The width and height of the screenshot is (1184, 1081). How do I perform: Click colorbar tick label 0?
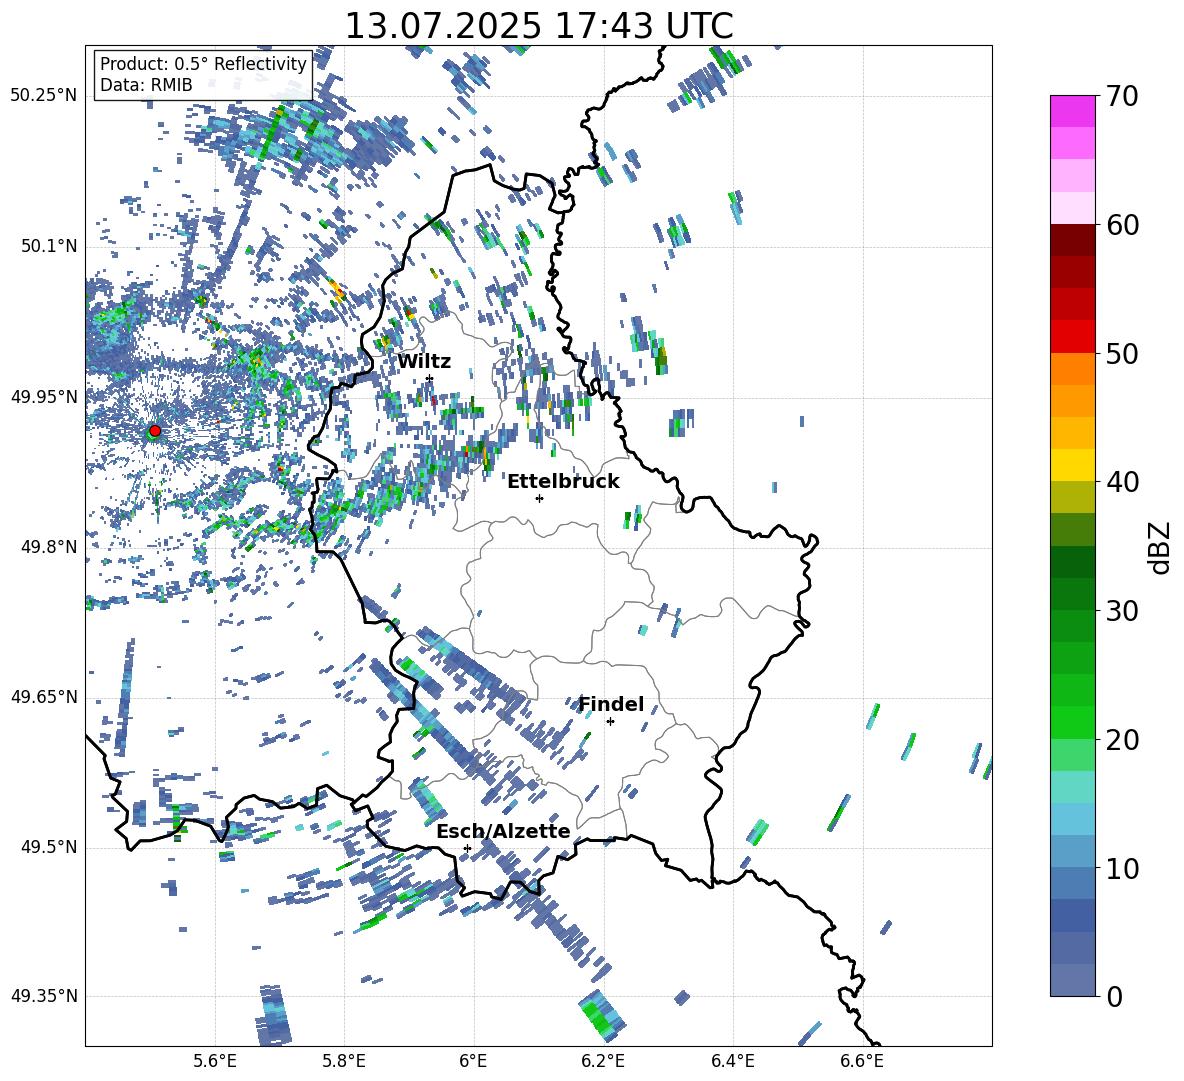coord(1115,997)
